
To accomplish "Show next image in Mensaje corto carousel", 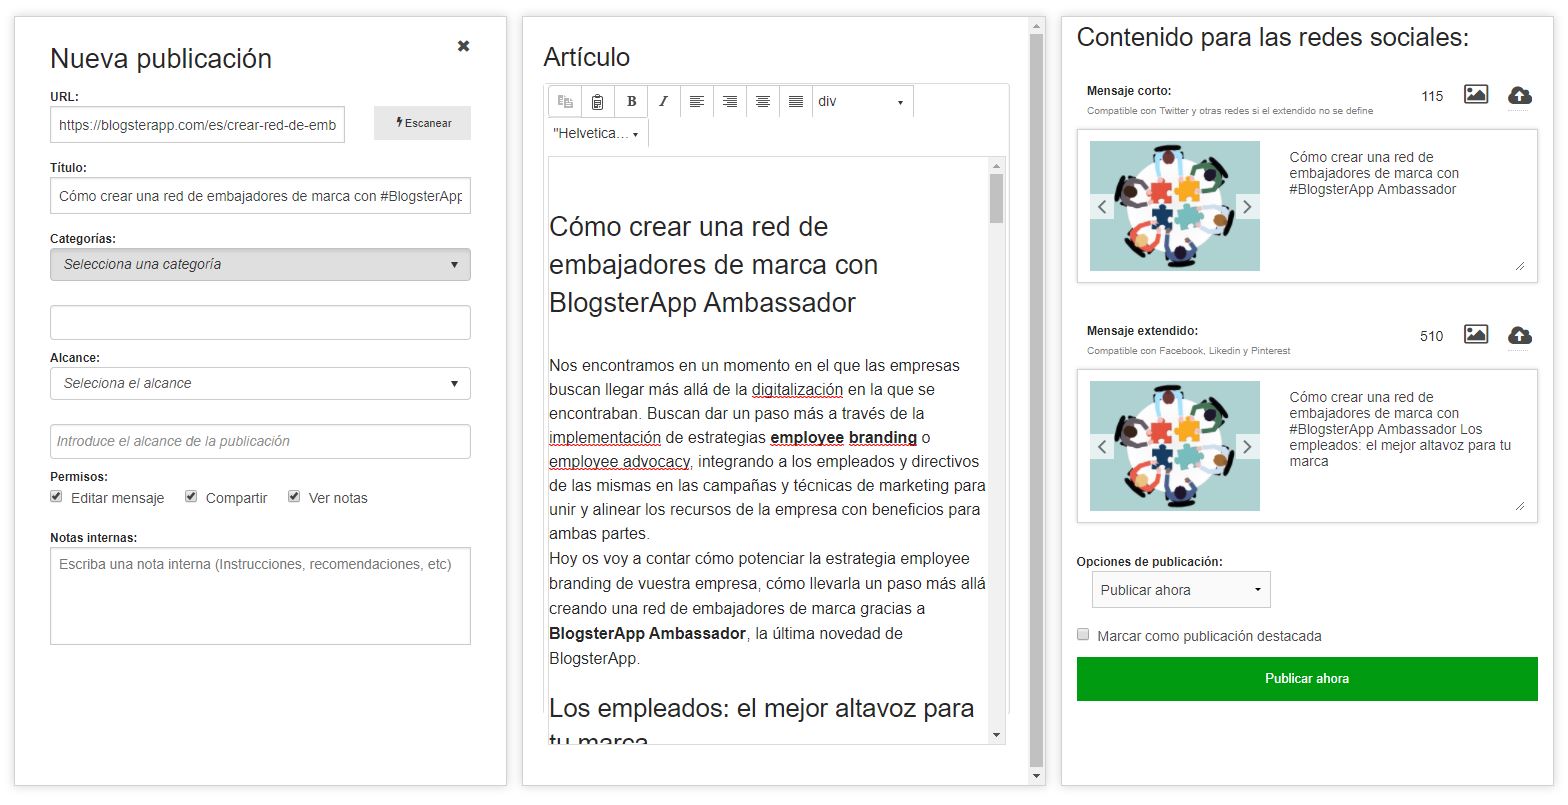I will [1248, 207].
